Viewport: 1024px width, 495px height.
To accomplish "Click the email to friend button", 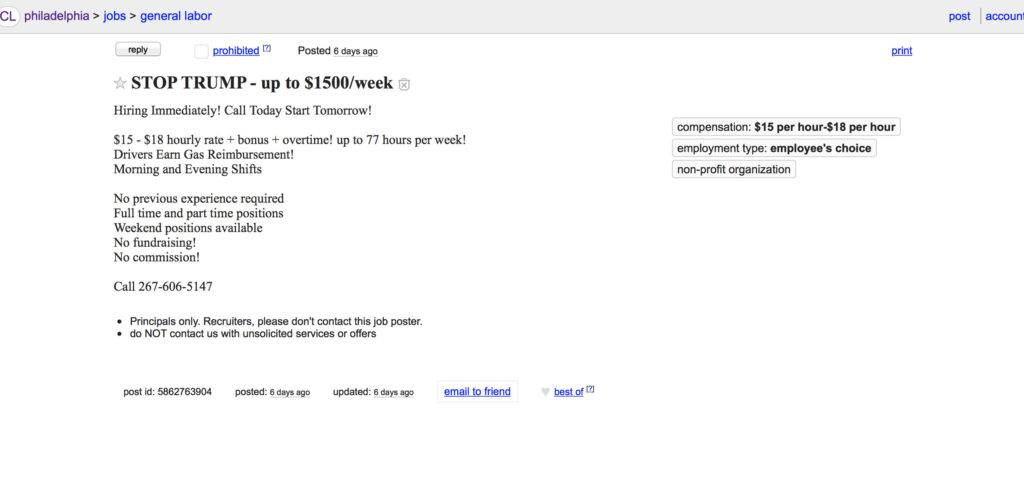I will point(477,392).
